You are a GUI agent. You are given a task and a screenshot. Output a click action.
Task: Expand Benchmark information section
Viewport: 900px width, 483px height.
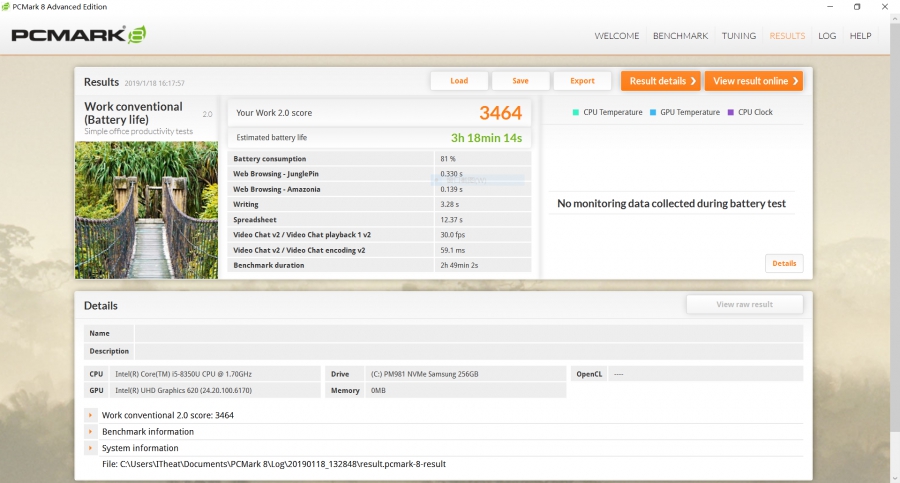[90, 431]
